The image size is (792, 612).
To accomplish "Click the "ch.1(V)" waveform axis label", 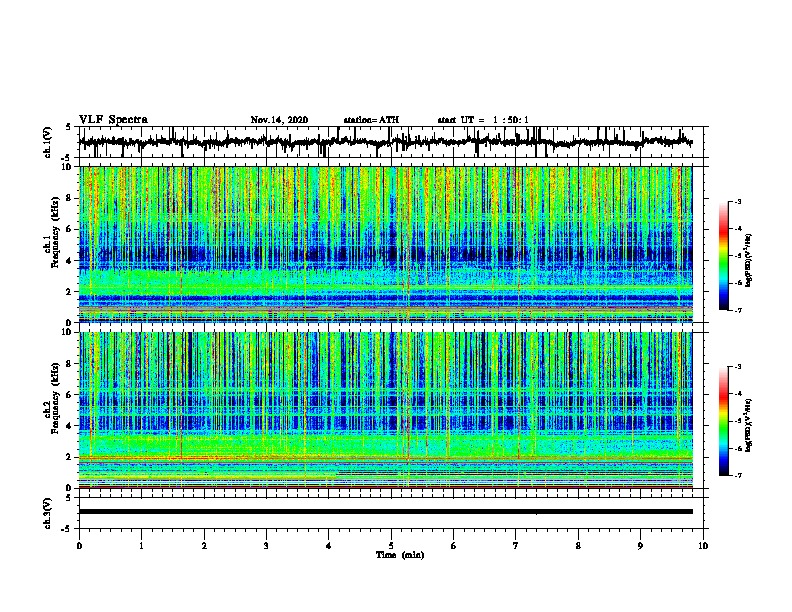I will click(48, 142).
